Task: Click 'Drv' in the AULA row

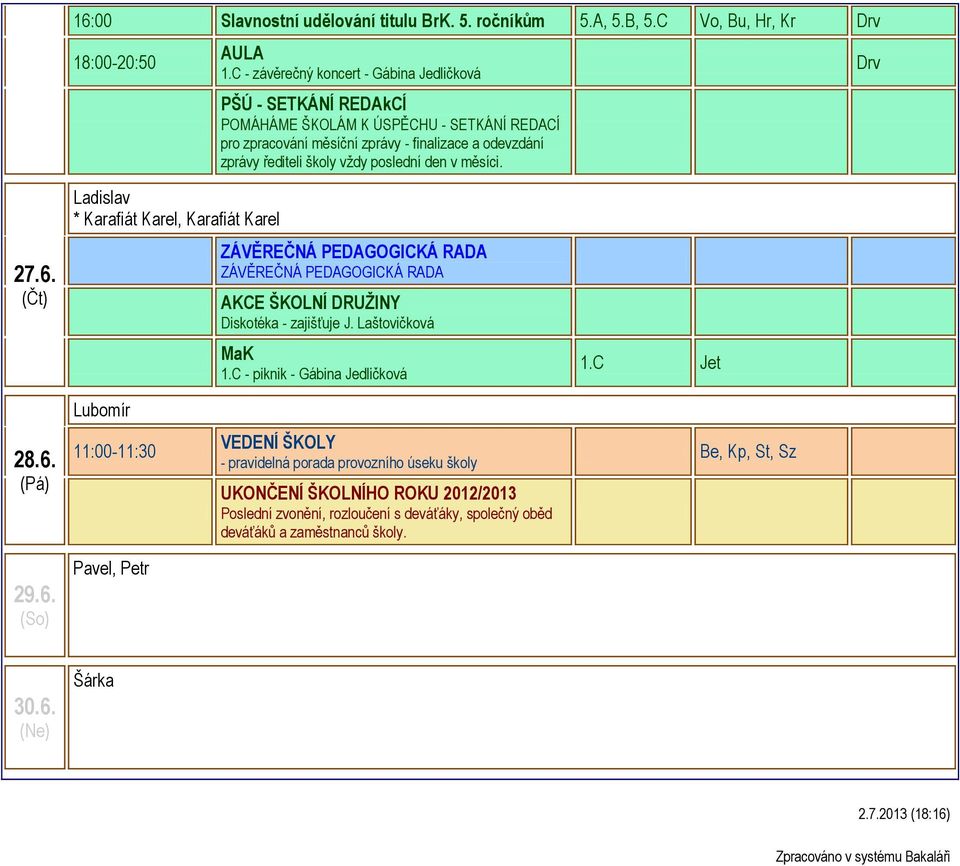Action: pos(868,62)
